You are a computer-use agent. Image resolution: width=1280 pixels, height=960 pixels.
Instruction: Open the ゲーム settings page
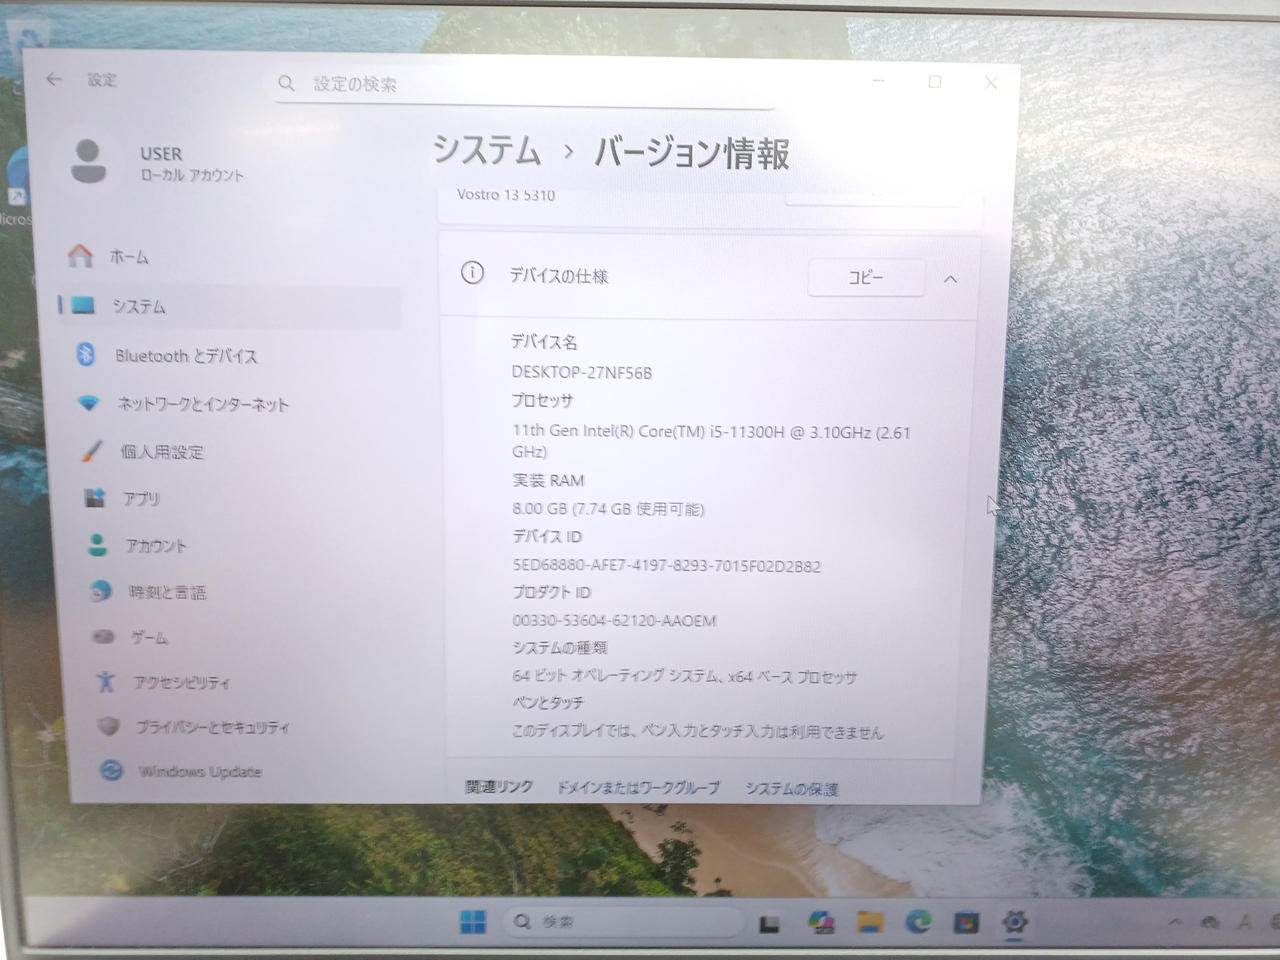click(x=149, y=637)
